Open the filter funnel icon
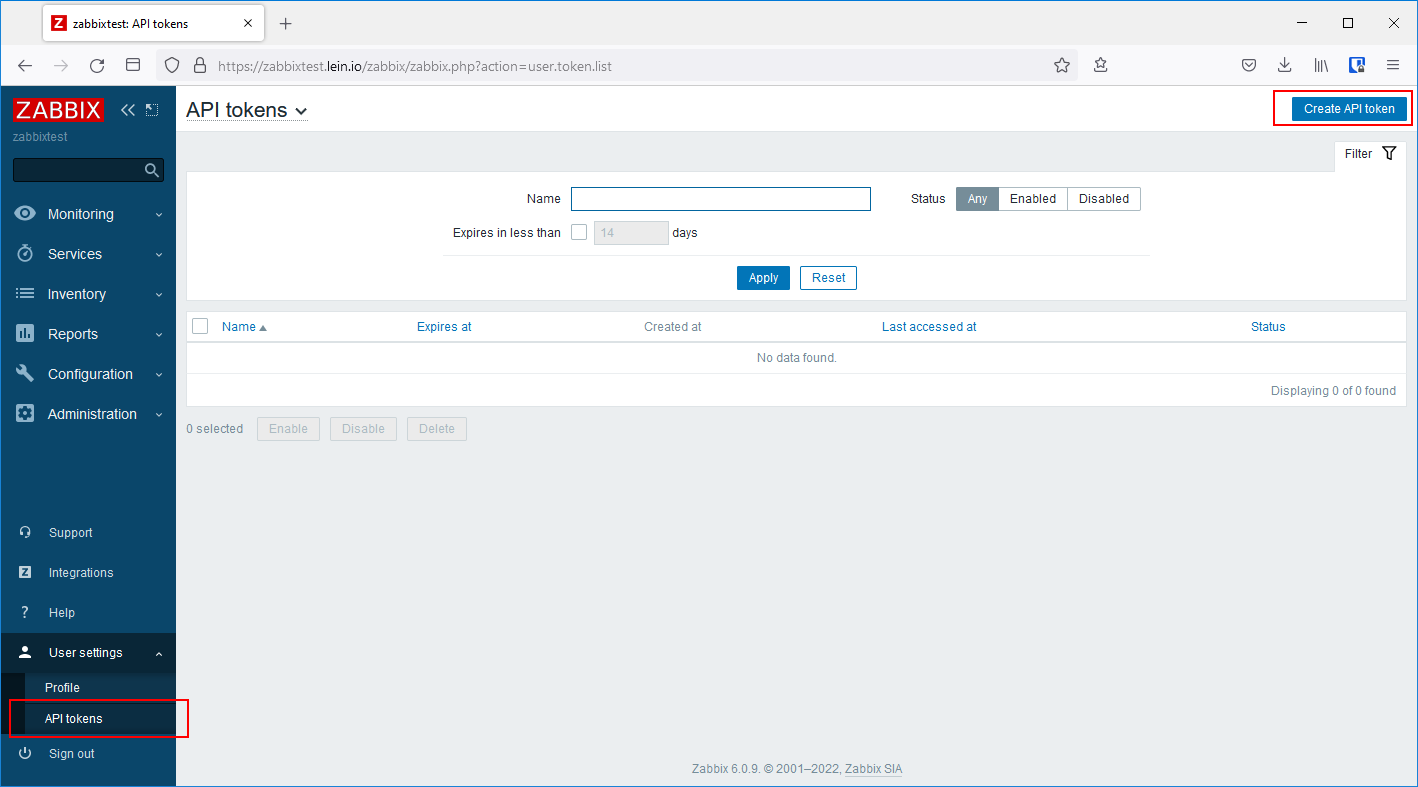This screenshot has height=787, width=1418. (1389, 153)
